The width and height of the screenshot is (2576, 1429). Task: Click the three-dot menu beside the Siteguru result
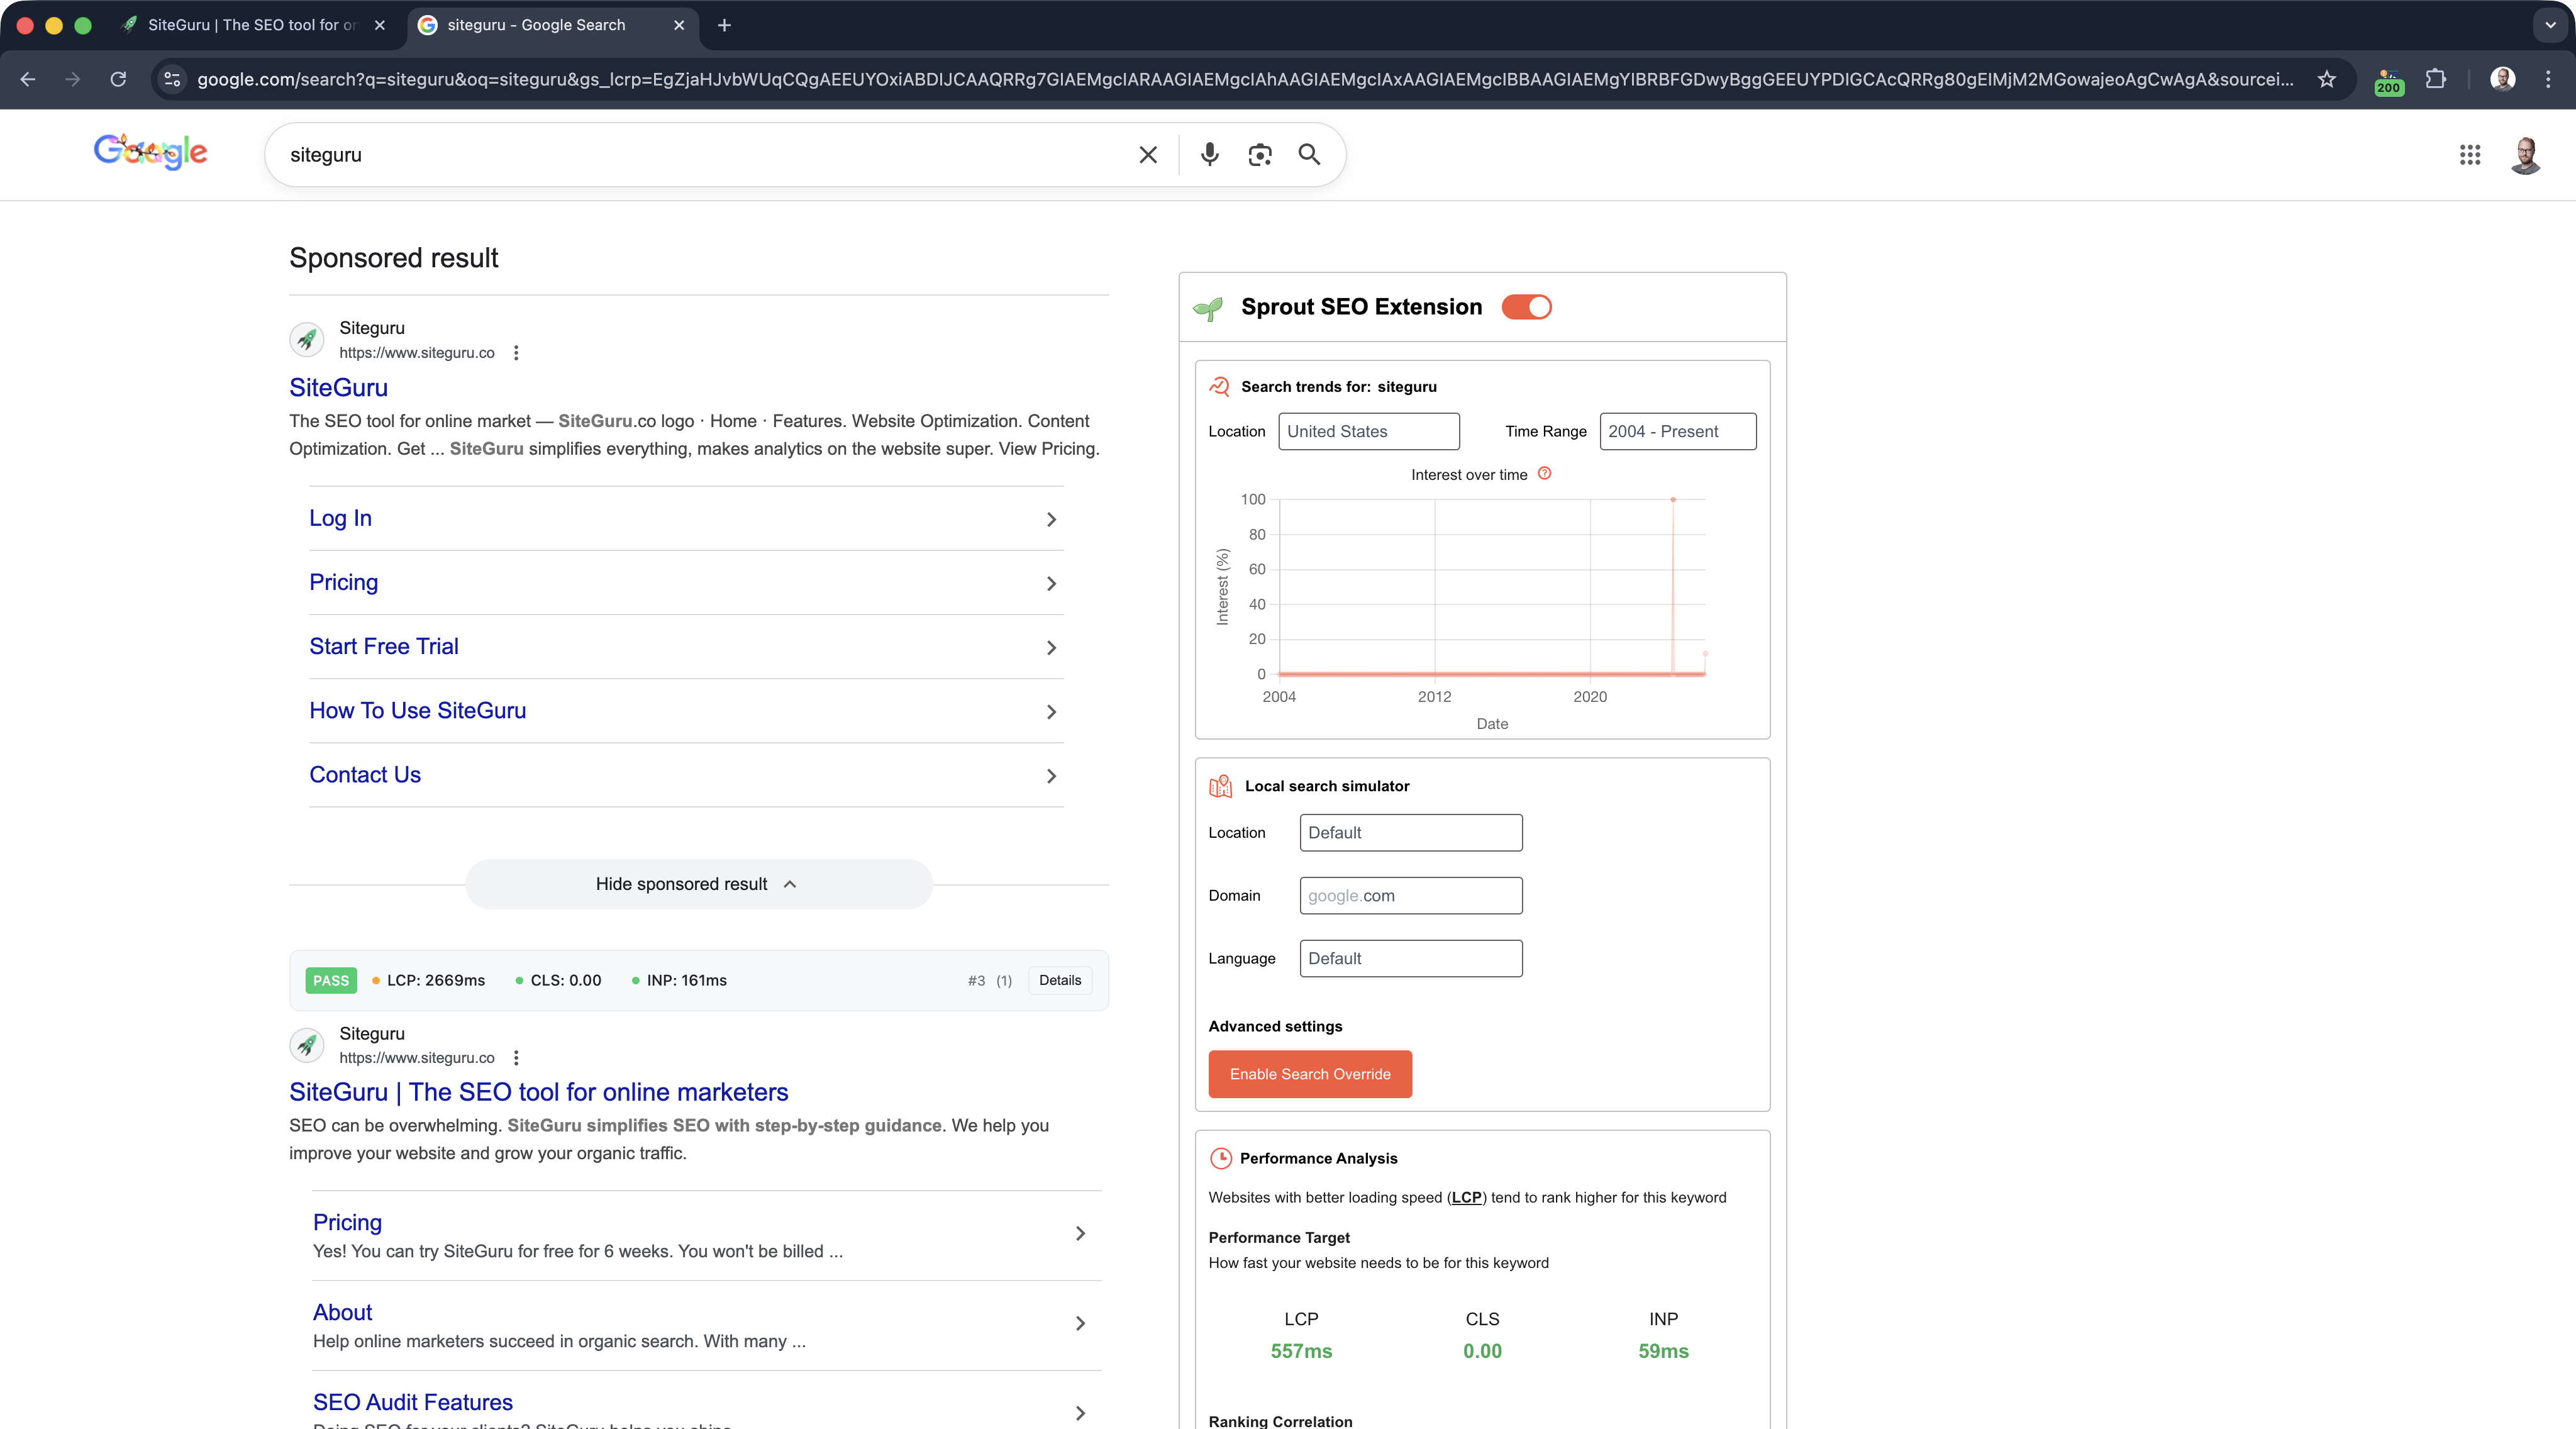pyautogui.click(x=516, y=352)
